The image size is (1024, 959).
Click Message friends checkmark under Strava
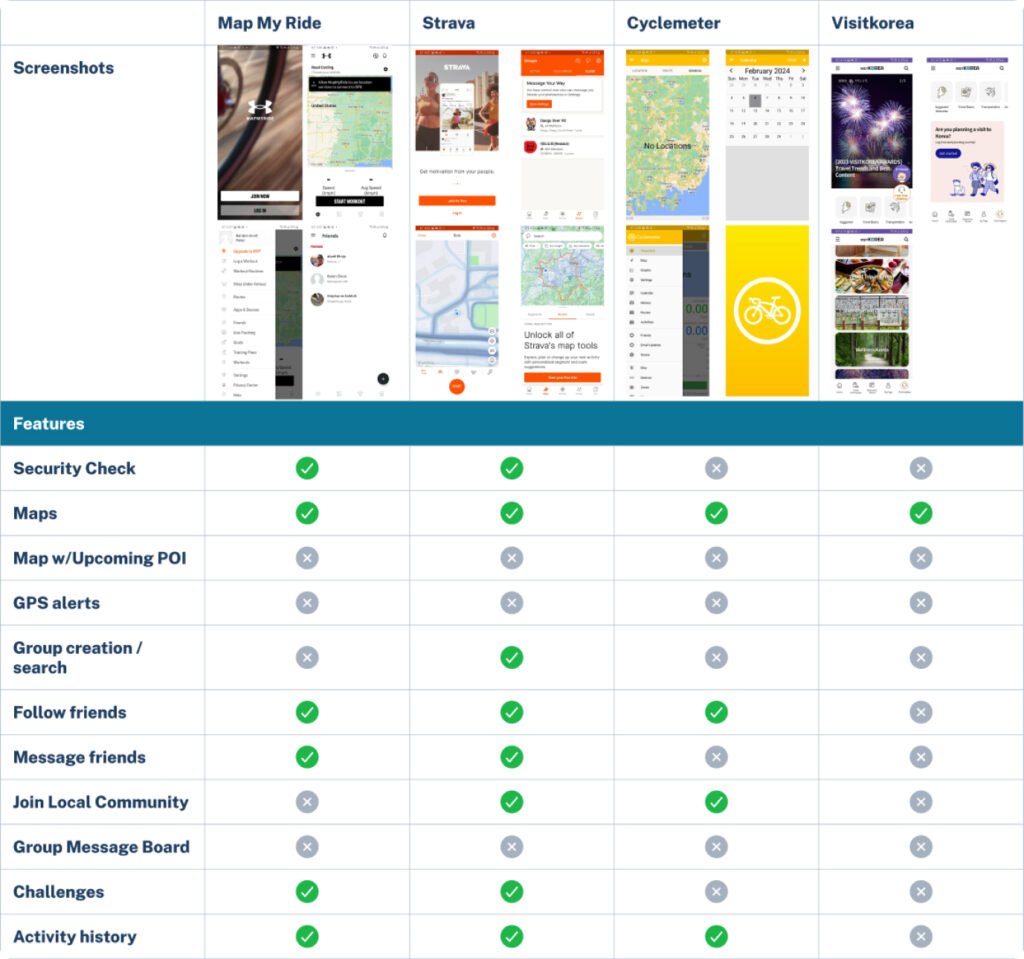click(x=511, y=757)
